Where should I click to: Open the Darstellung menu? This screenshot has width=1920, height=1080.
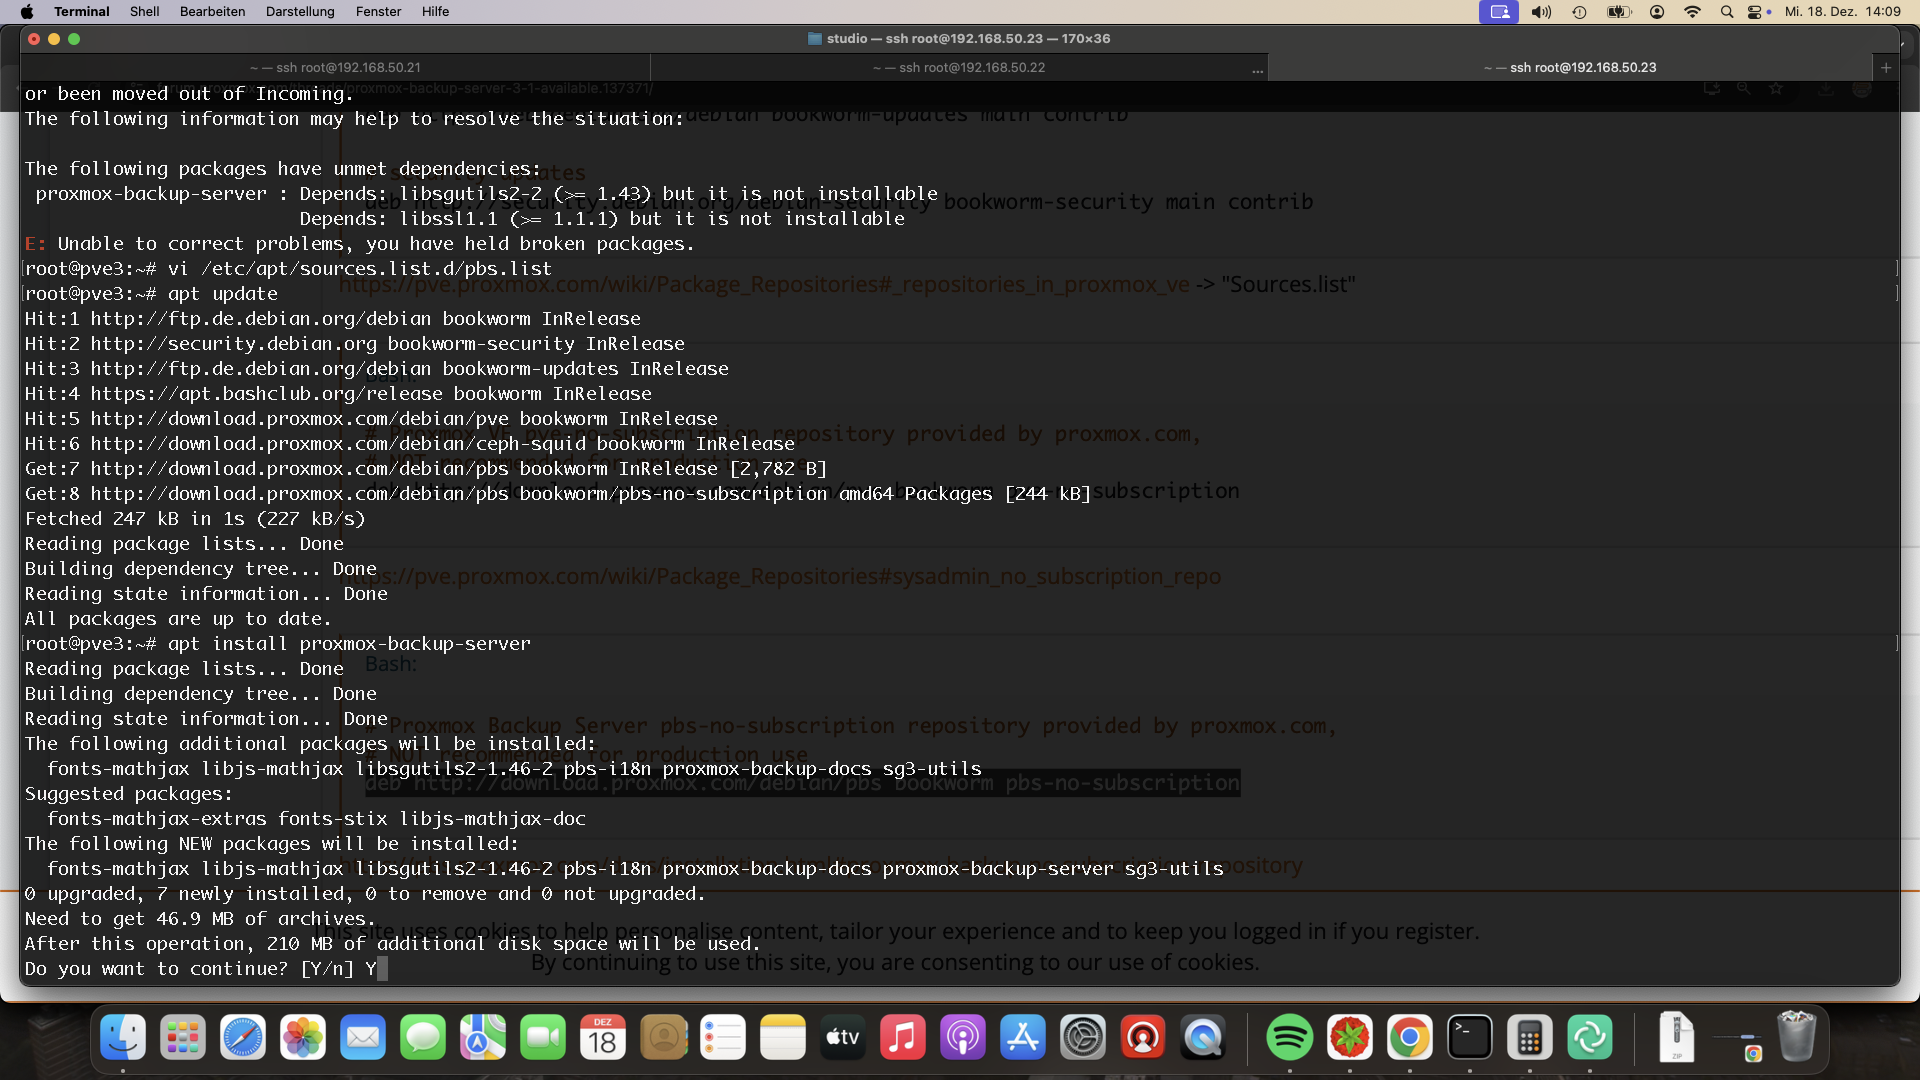pos(300,11)
